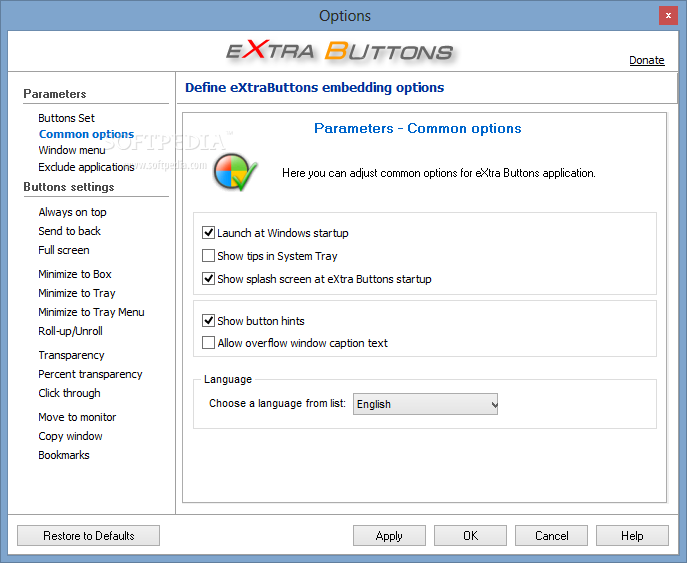The width and height of the screenshot is (687, 563).
Task: Enable Show tips in System Tray
Action: coord(208,255)
